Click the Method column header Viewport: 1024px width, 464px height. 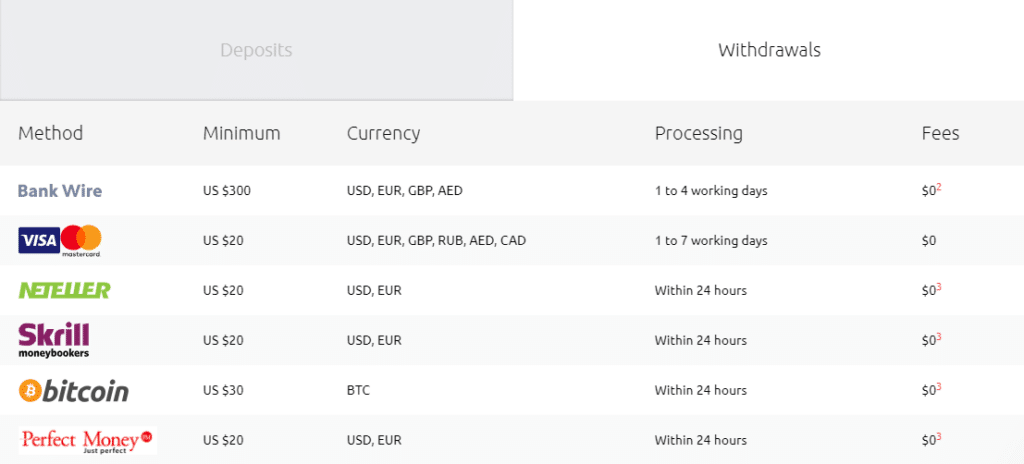[x=50, y=133]
